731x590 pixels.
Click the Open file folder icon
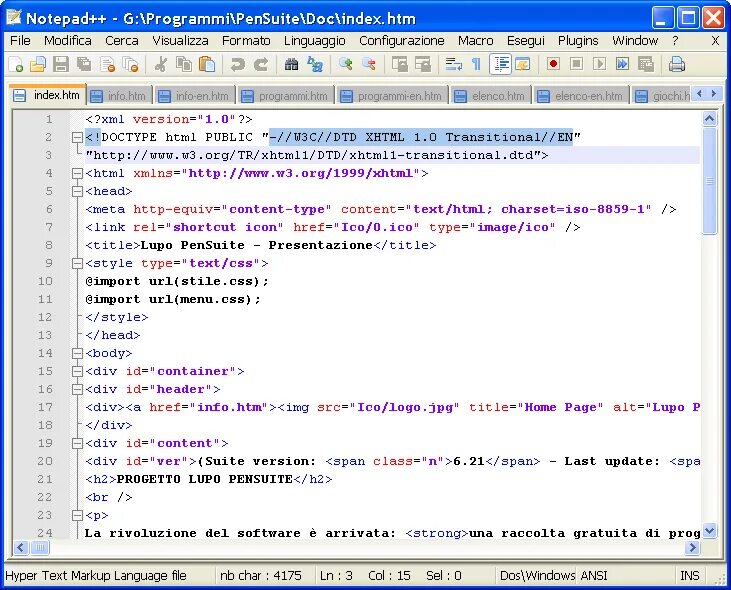tap(38, 64)
